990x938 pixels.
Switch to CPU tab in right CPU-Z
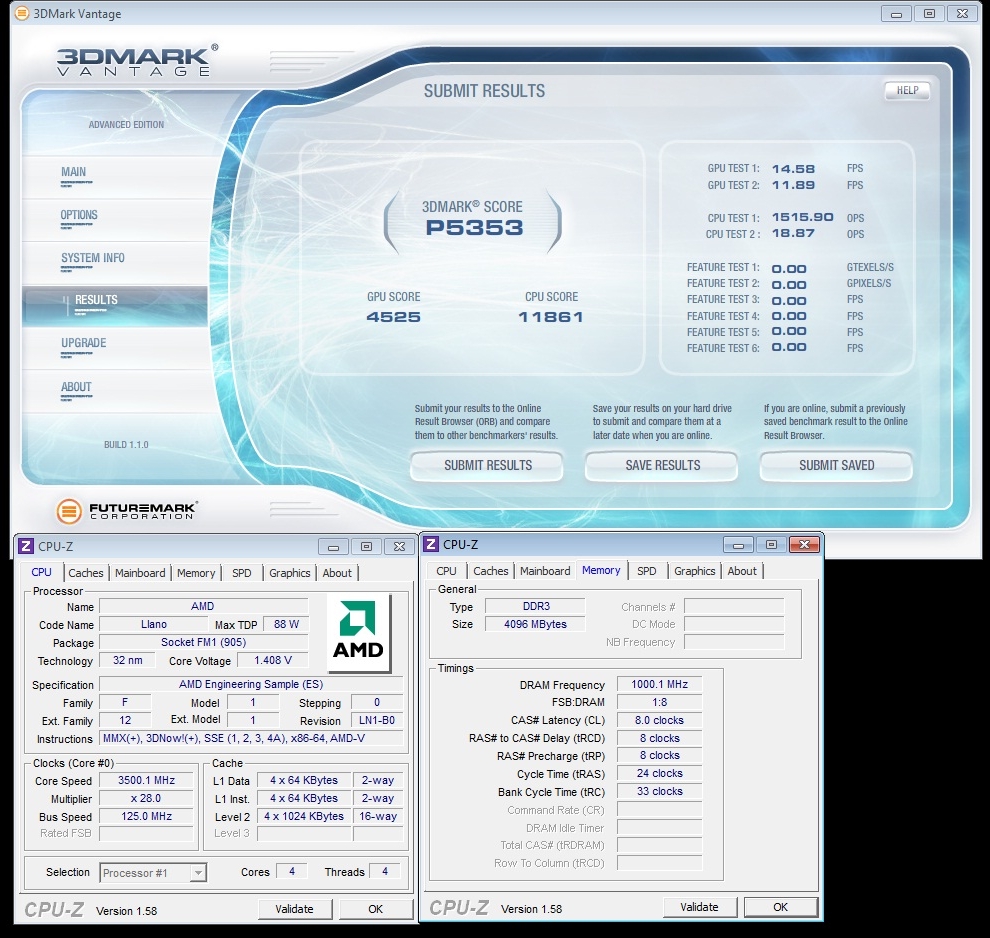446,571
